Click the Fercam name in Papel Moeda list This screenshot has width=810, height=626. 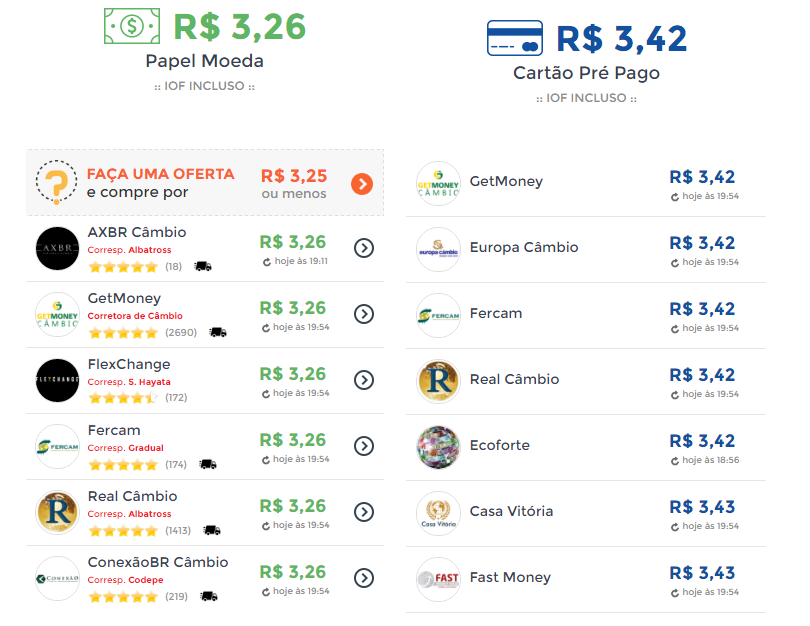[x=114, y=430]
